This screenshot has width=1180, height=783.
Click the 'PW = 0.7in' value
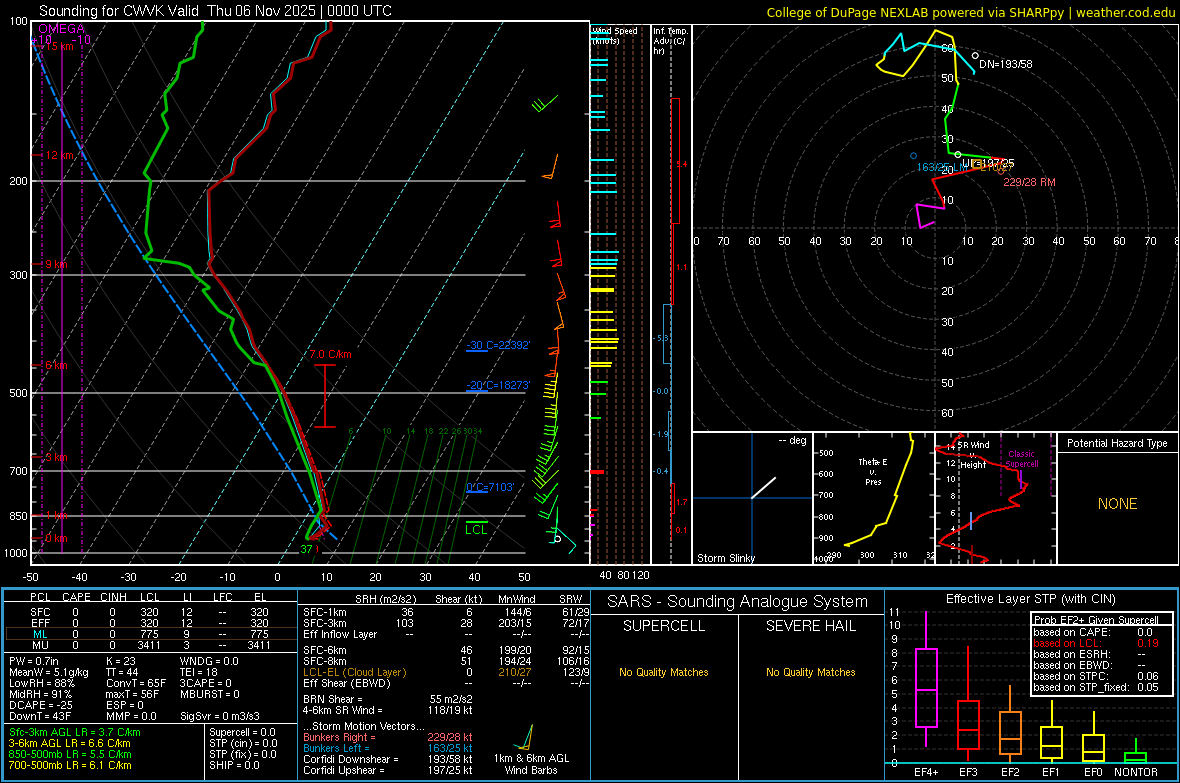pos(33,661)
